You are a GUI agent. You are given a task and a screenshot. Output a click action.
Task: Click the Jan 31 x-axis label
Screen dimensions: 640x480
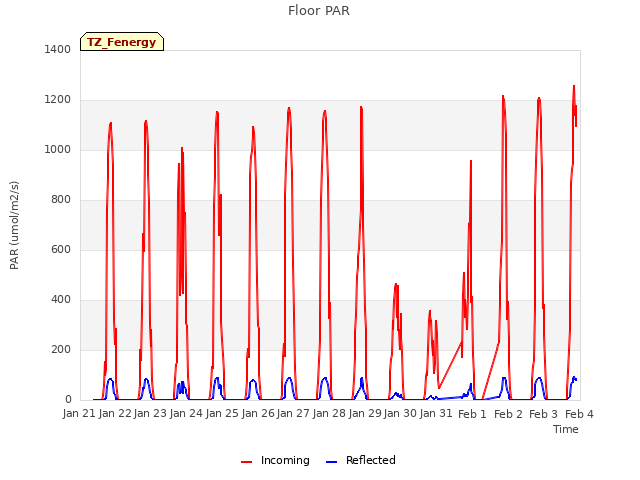click(x=436, y=414)
